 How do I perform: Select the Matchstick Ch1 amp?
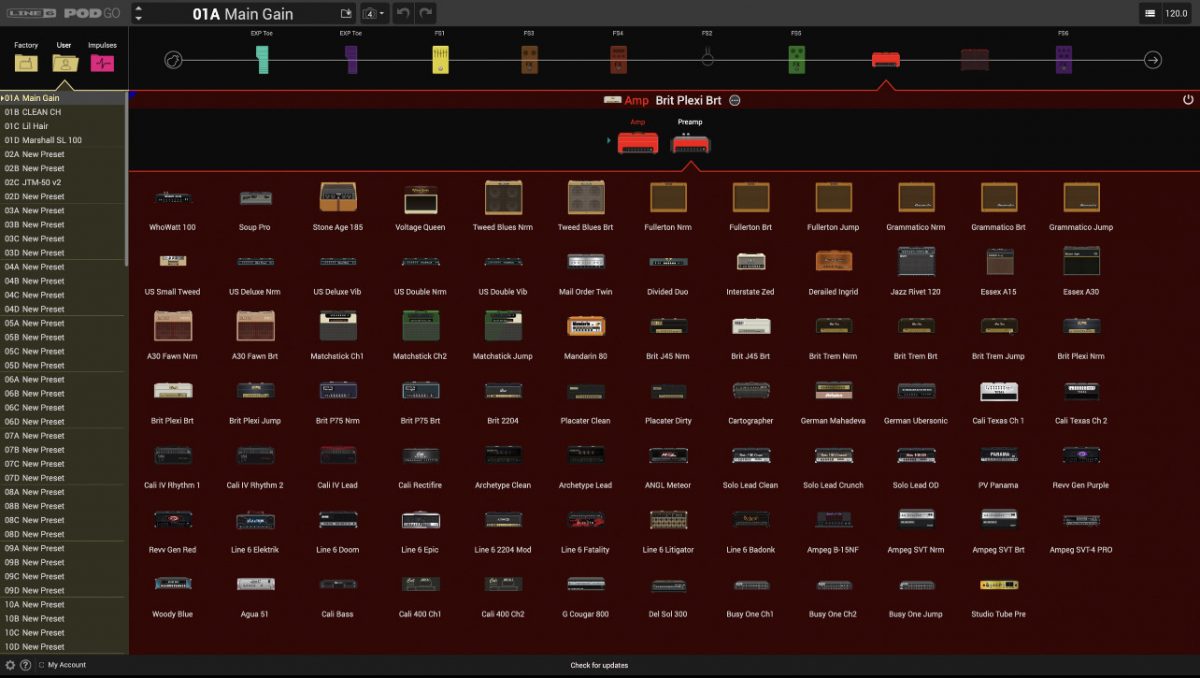(x=338, y=337)
